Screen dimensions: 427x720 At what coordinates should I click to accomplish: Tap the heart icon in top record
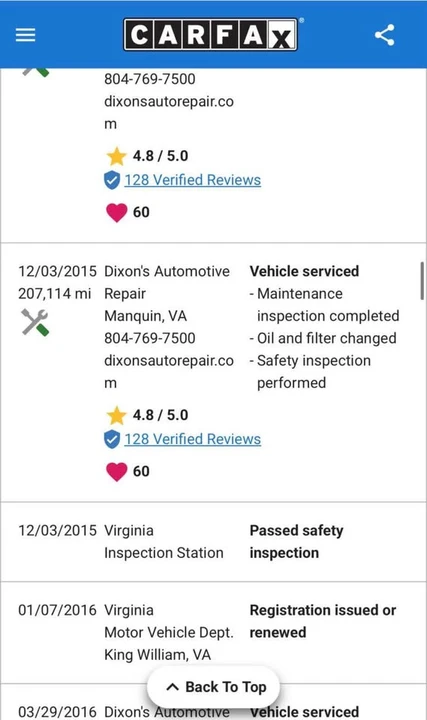pos(117,213)
